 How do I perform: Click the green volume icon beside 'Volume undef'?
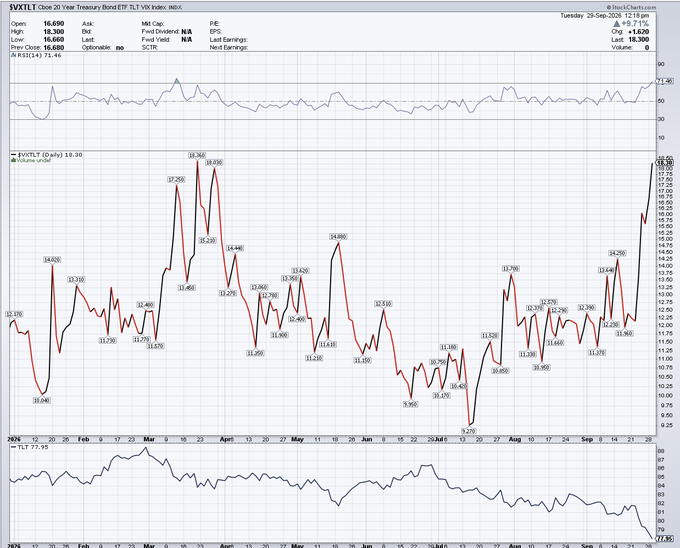click(13, 160)
